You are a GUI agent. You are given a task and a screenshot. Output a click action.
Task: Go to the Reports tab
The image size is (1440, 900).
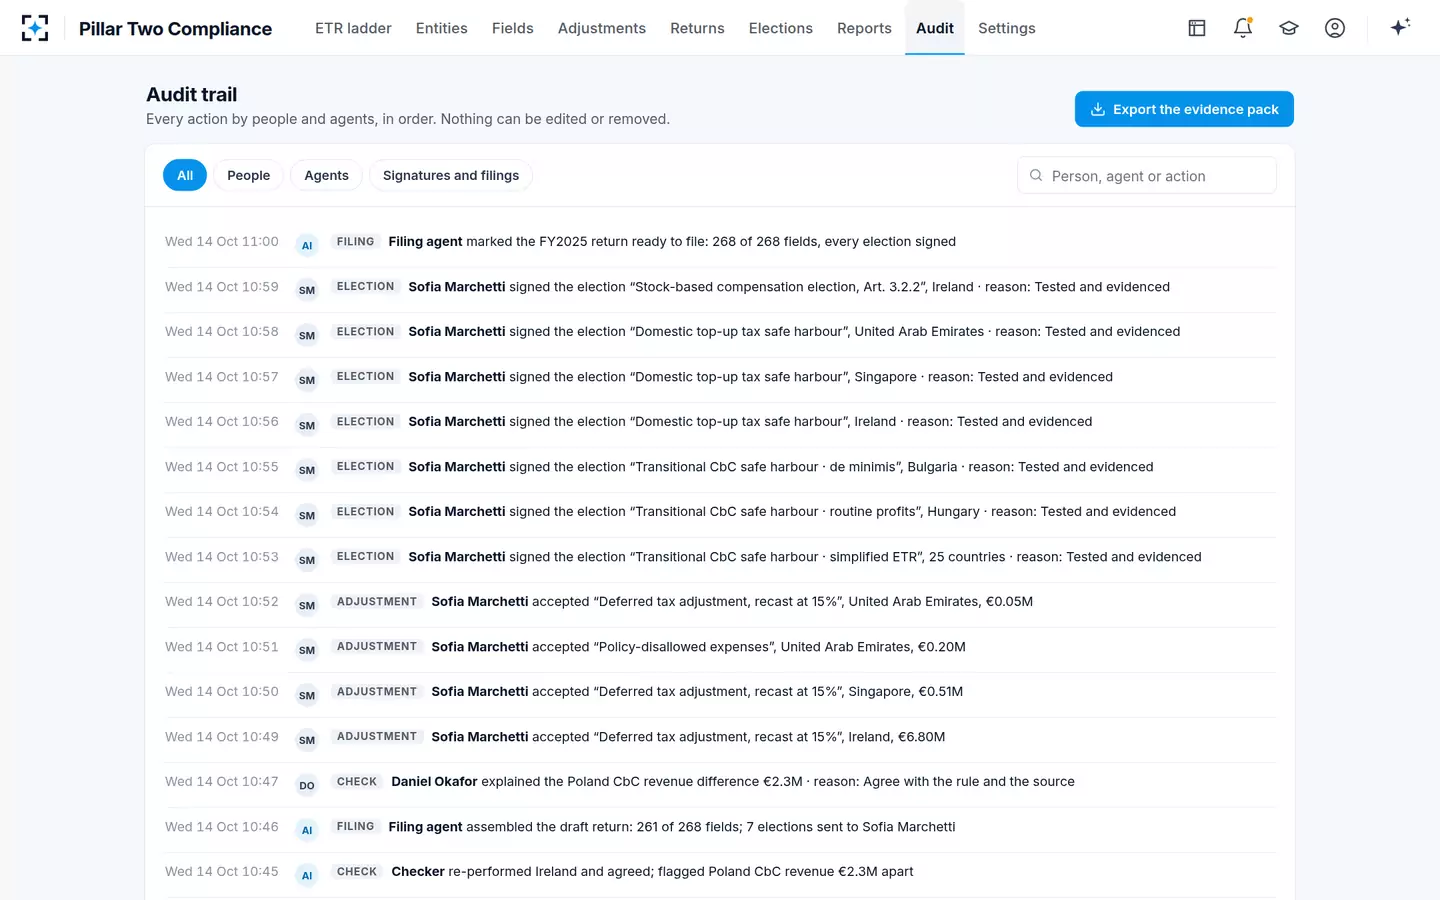tap(864, 28)
